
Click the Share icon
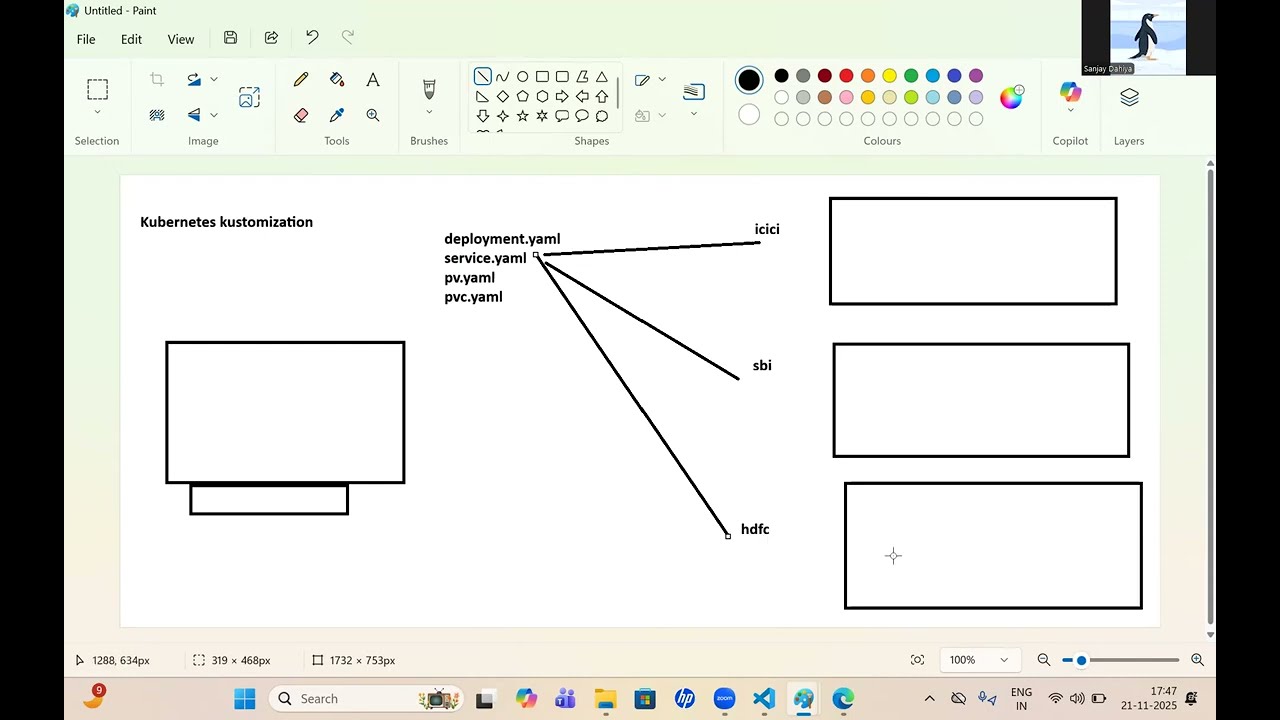[x=271, y=38]
